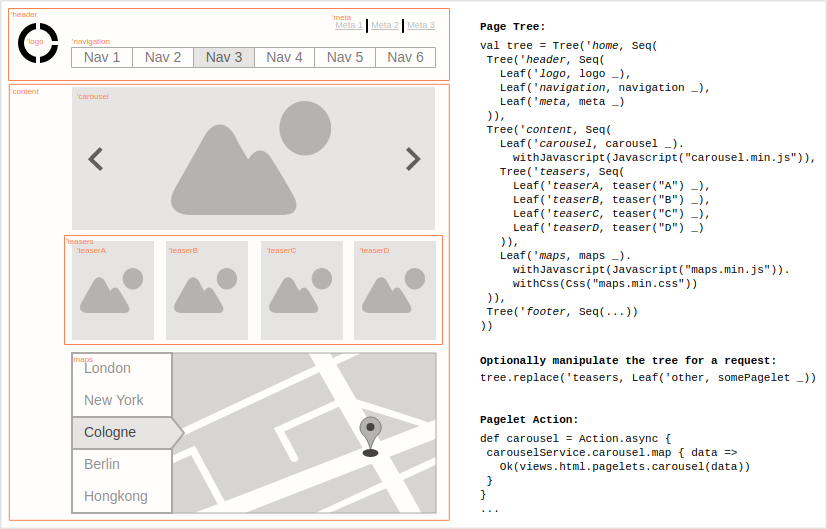Screen dimensions: 827x529
Task: Click the carousel next arrow
Action: [413, 159]
